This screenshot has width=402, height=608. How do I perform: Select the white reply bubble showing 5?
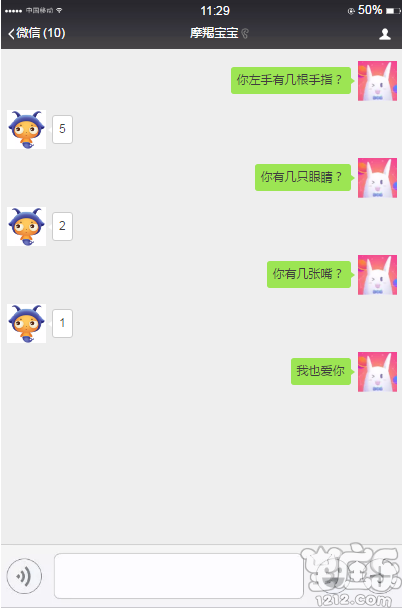coord(62,129)
